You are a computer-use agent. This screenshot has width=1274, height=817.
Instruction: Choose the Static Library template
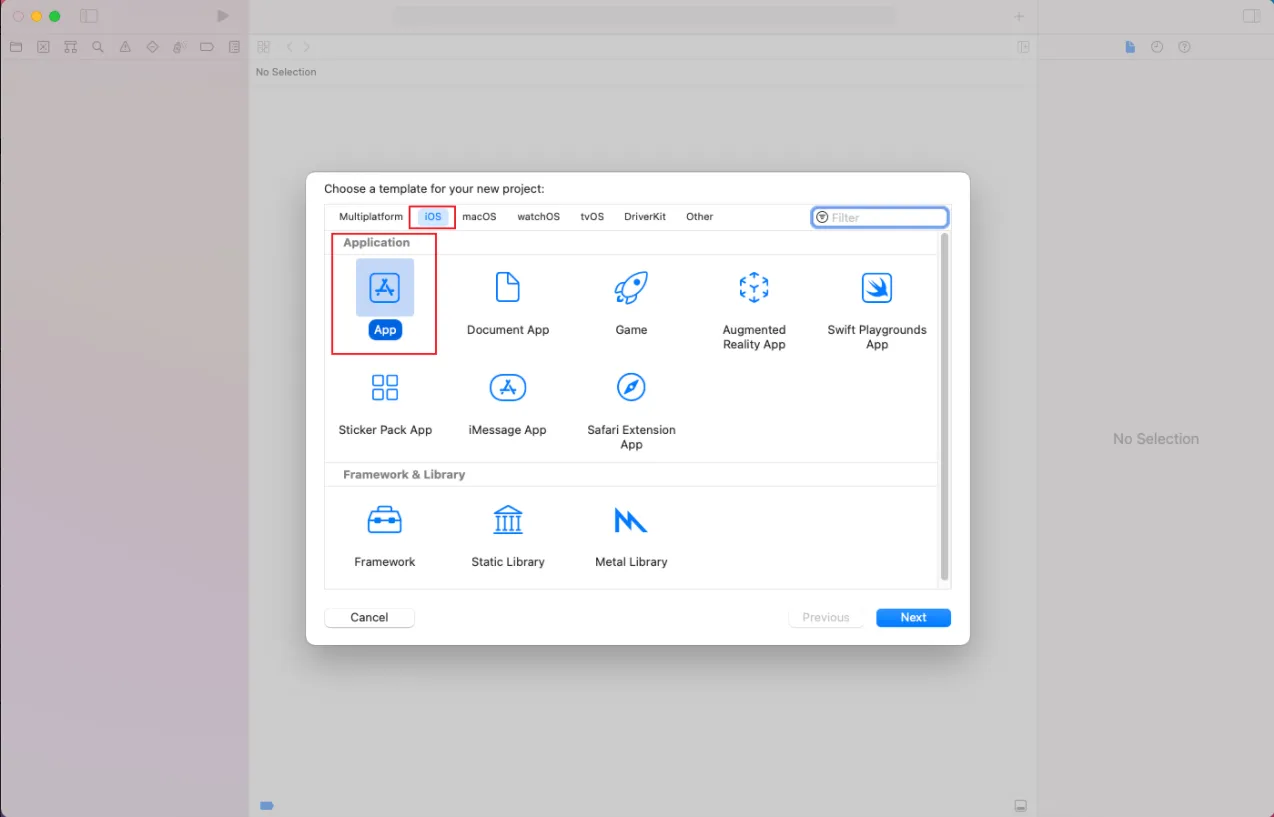click(508, 536)
